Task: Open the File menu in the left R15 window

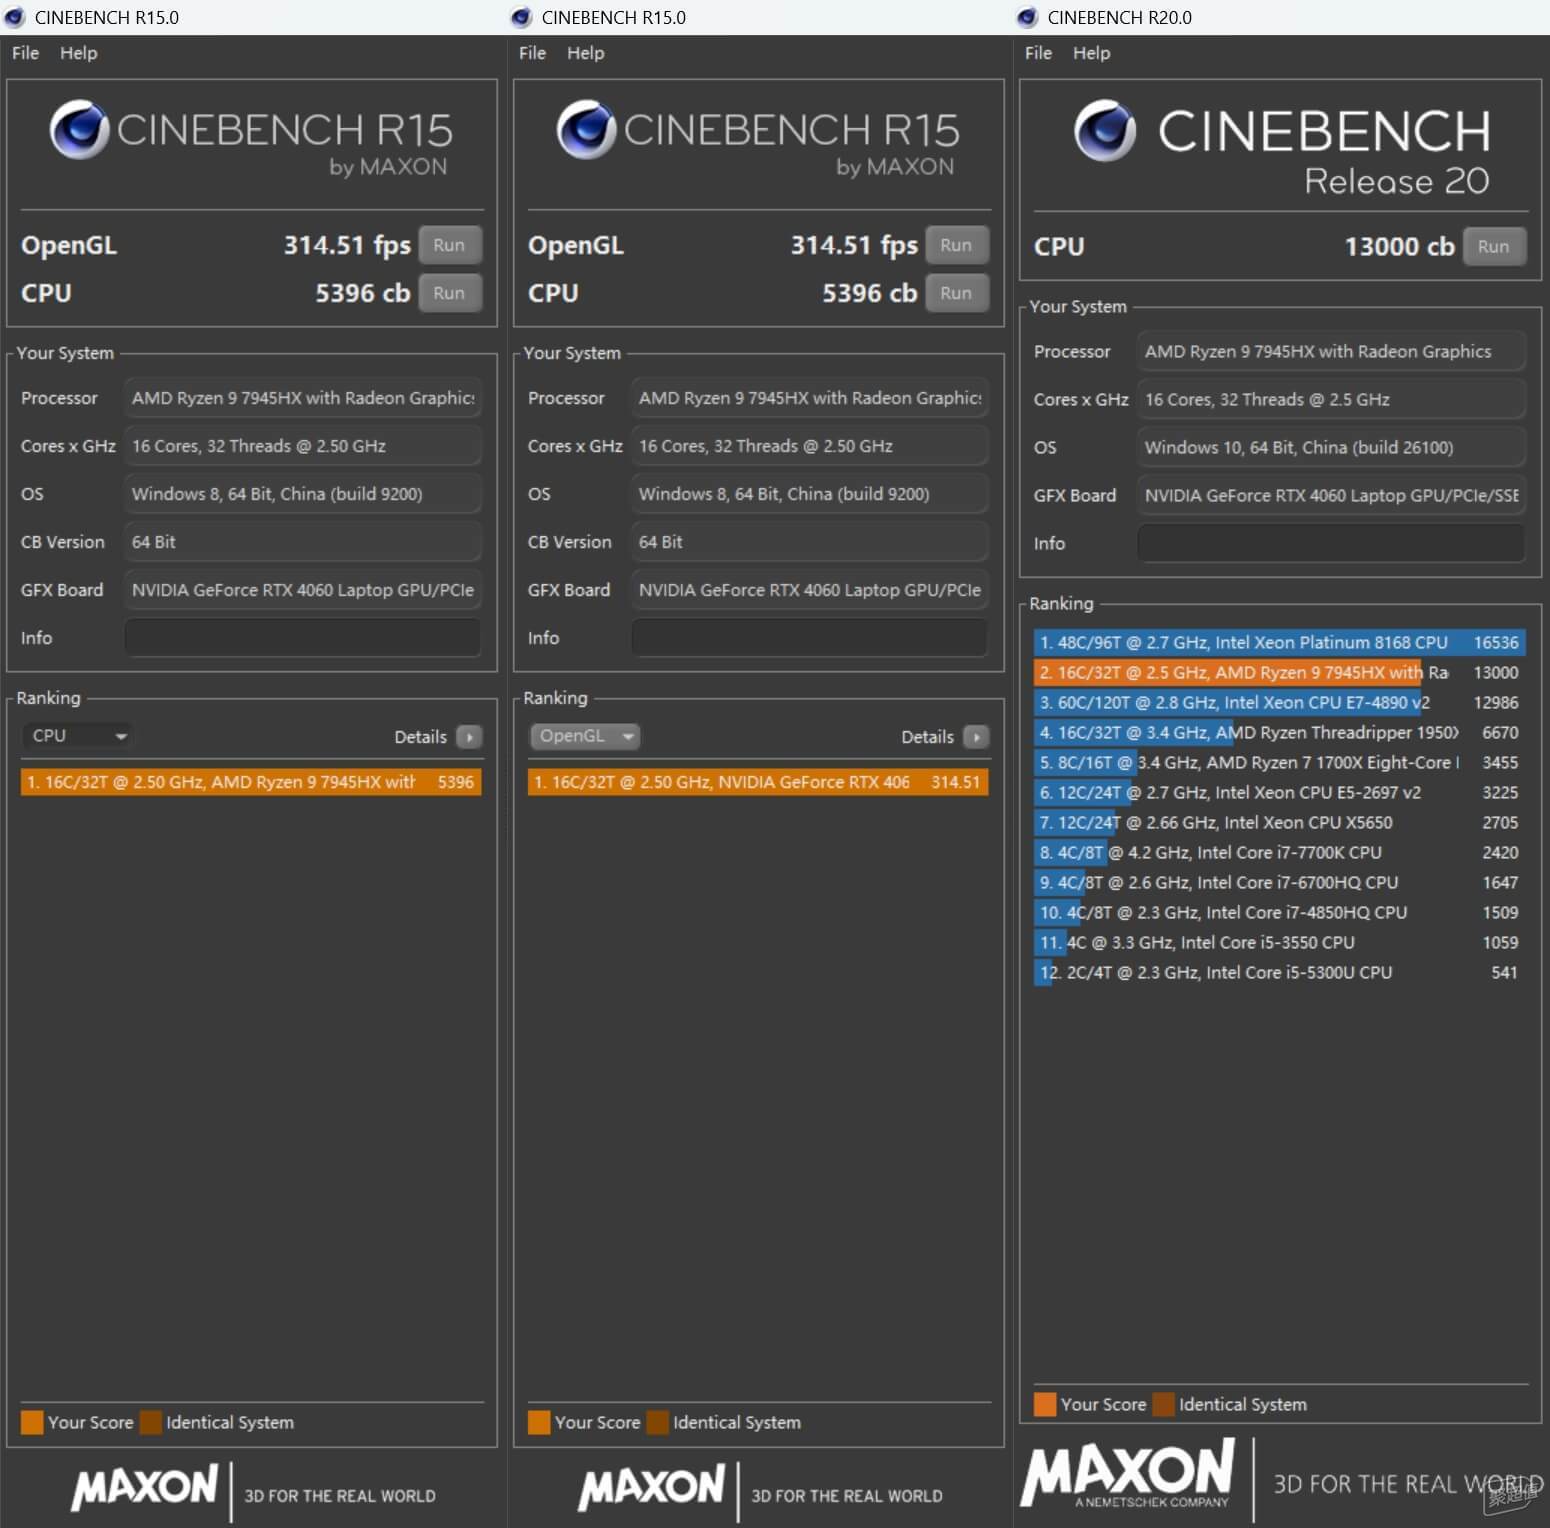Action: (x=25, y=53)
